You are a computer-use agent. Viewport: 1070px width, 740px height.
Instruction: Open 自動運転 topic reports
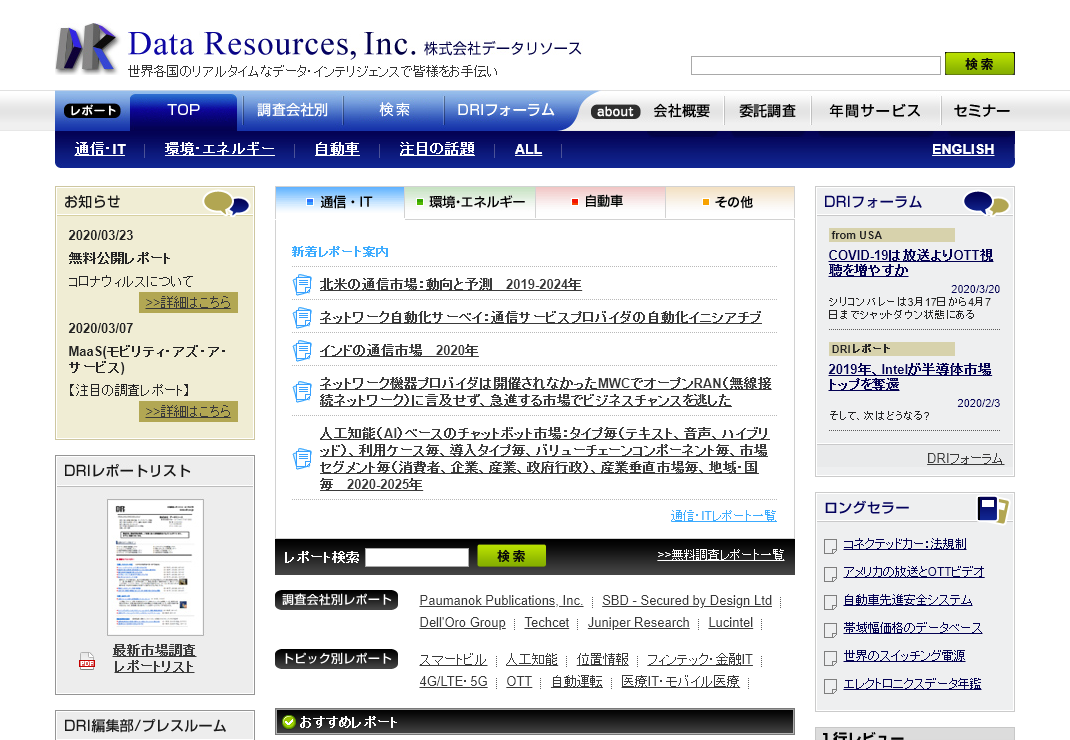point(577,681)
